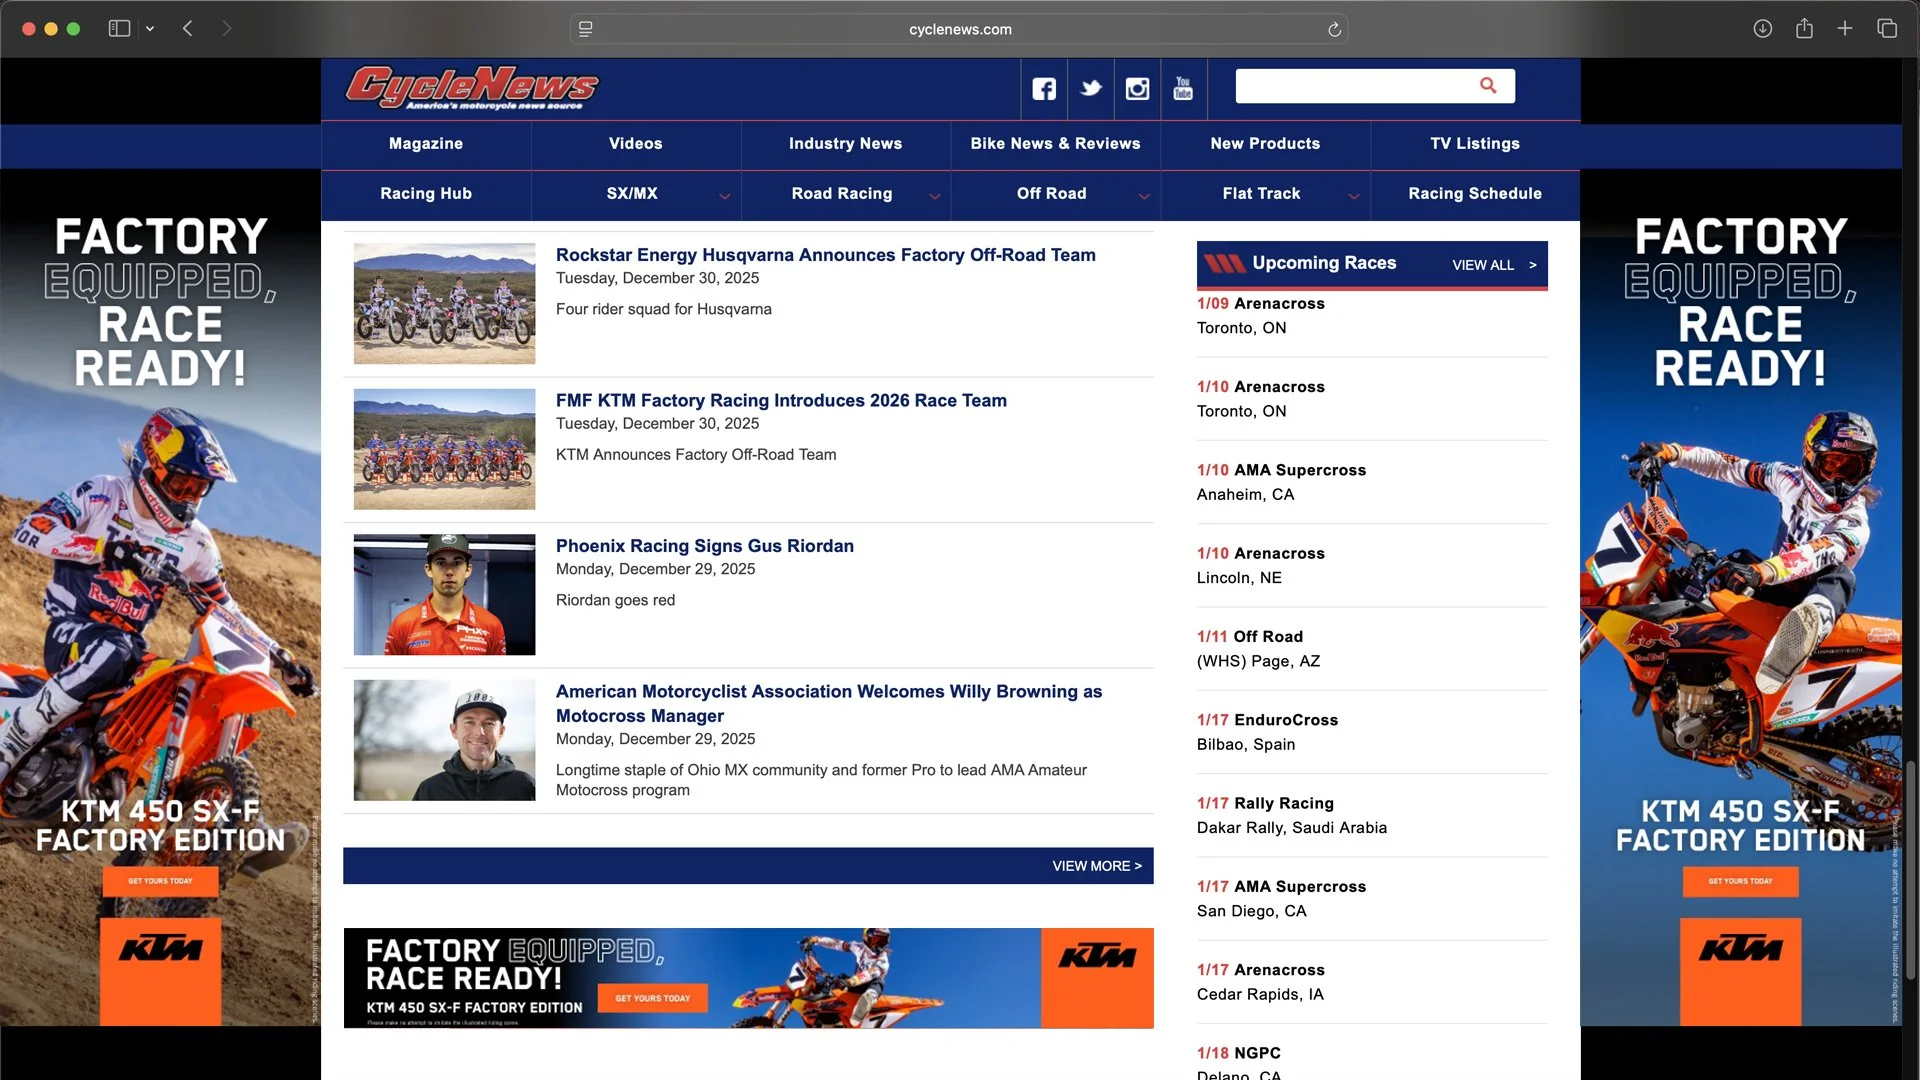
Task: Reload the page in Safari
Action: (1334, 30)
